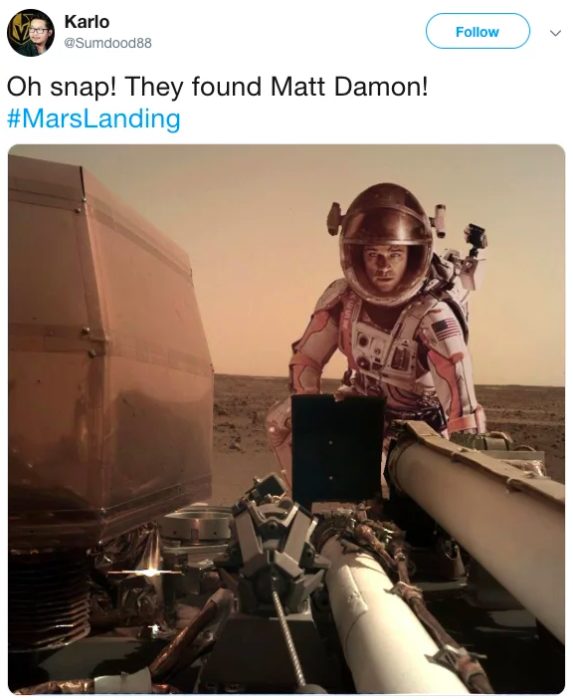Click the American flag patch on spacesuit
The image size is (573, 700).
tap(445, 327)
